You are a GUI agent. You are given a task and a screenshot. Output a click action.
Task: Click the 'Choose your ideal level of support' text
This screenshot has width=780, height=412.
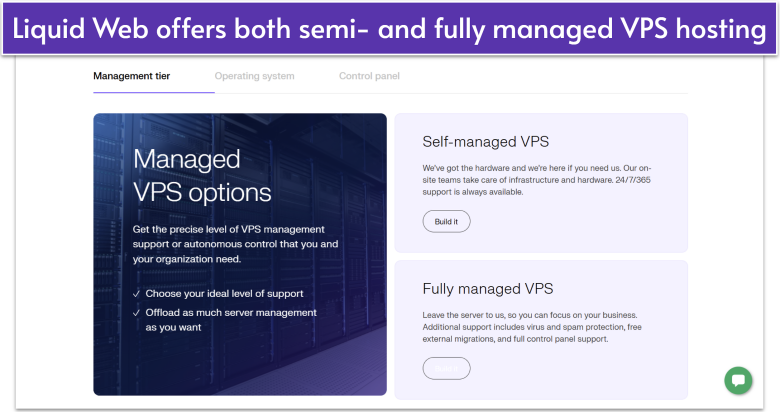pyautogui.click(x=224, y=294)
